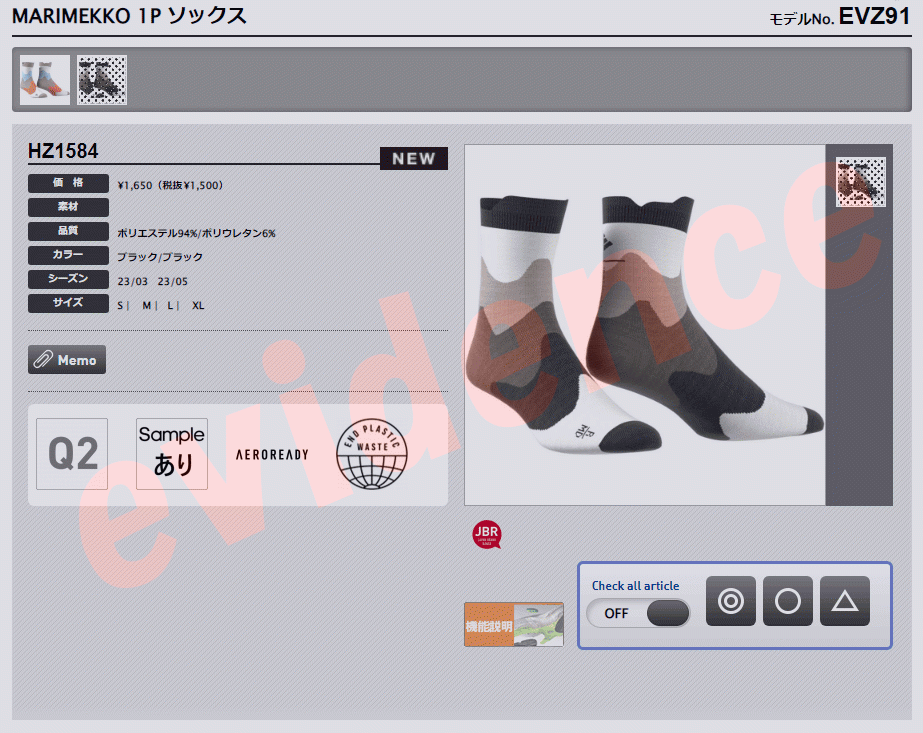Viewport: 923px width, 733px height.
Task: Click the AEROREADY logo
Action: [272, 455]
